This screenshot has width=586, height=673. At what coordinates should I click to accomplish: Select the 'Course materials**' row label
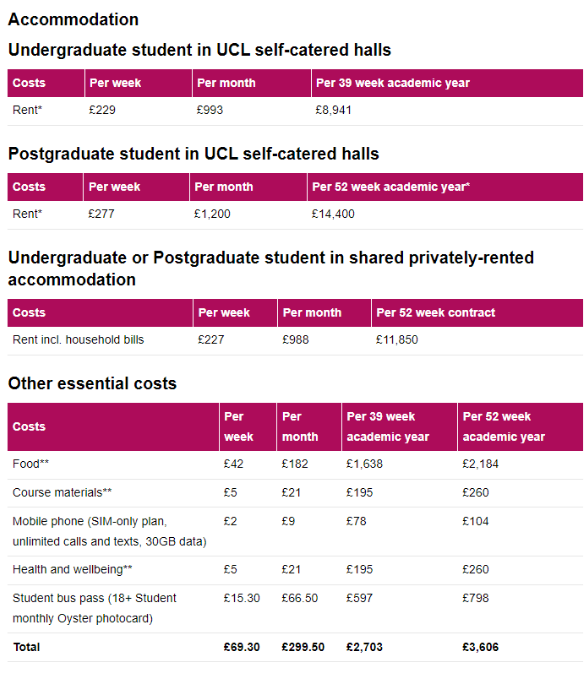tap(62, 492)
